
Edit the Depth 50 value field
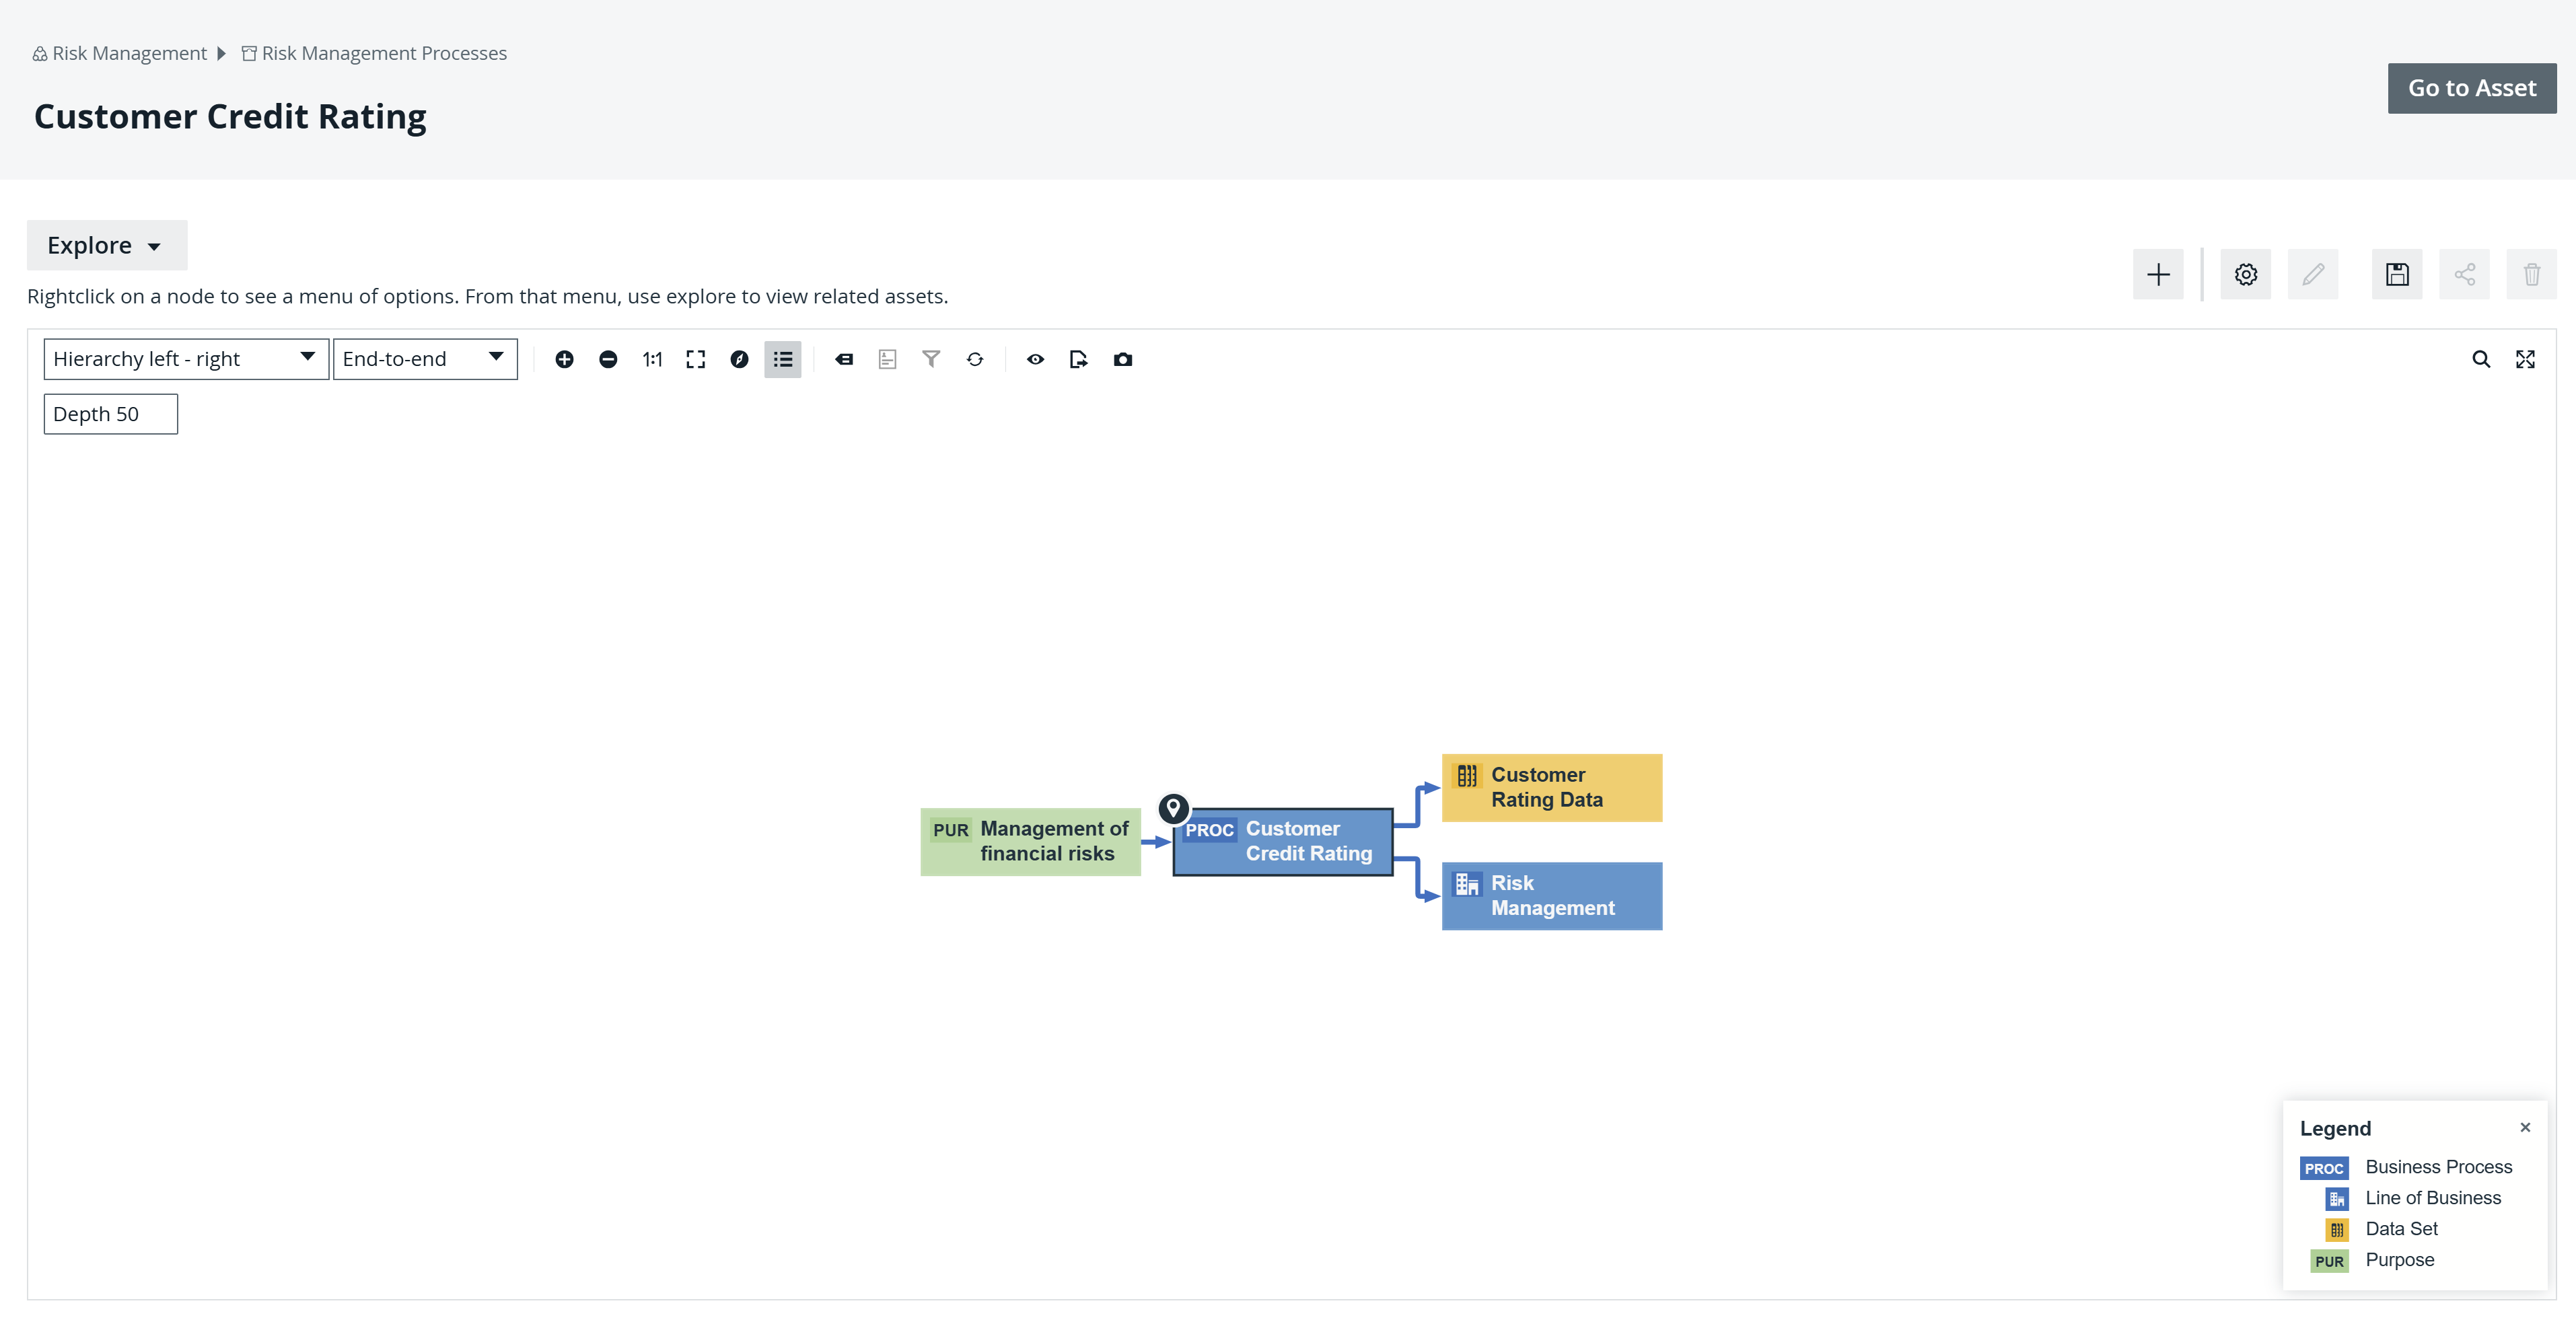tap(110, 413)
